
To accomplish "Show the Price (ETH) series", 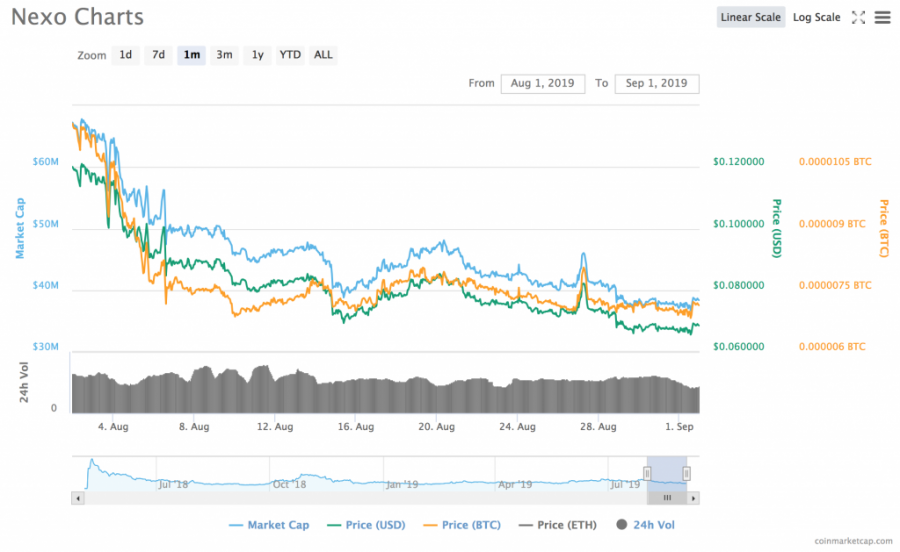I will (557, 524).
